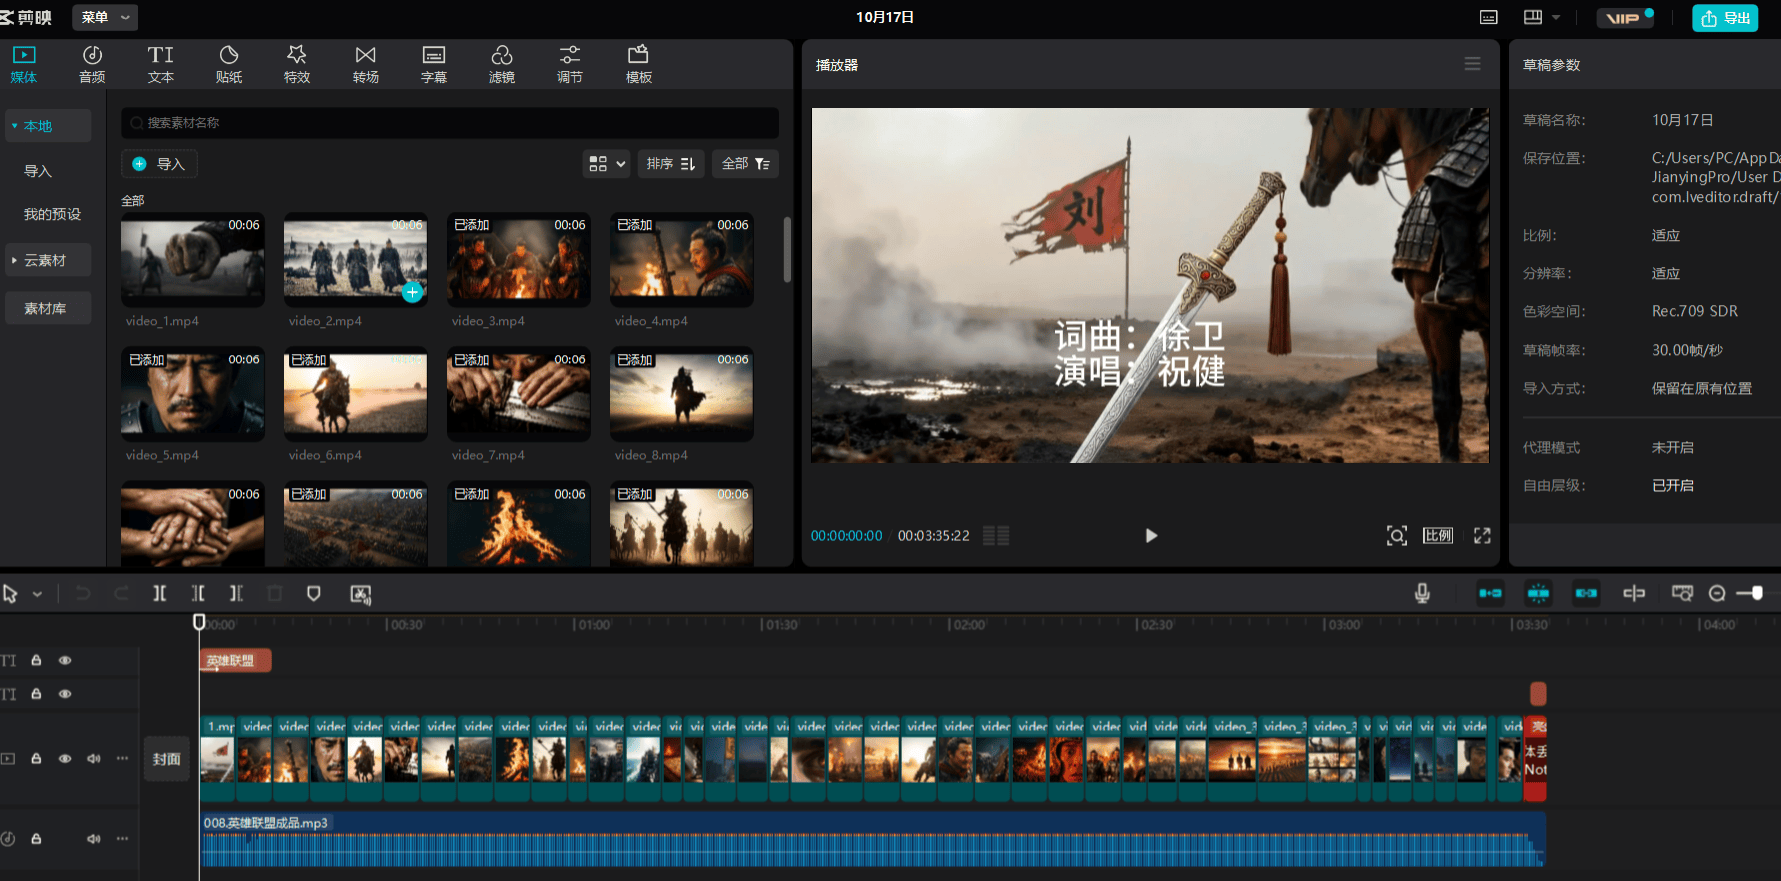
Task: Click the 封面 cover button on timeline
Action: coord(166,759)
